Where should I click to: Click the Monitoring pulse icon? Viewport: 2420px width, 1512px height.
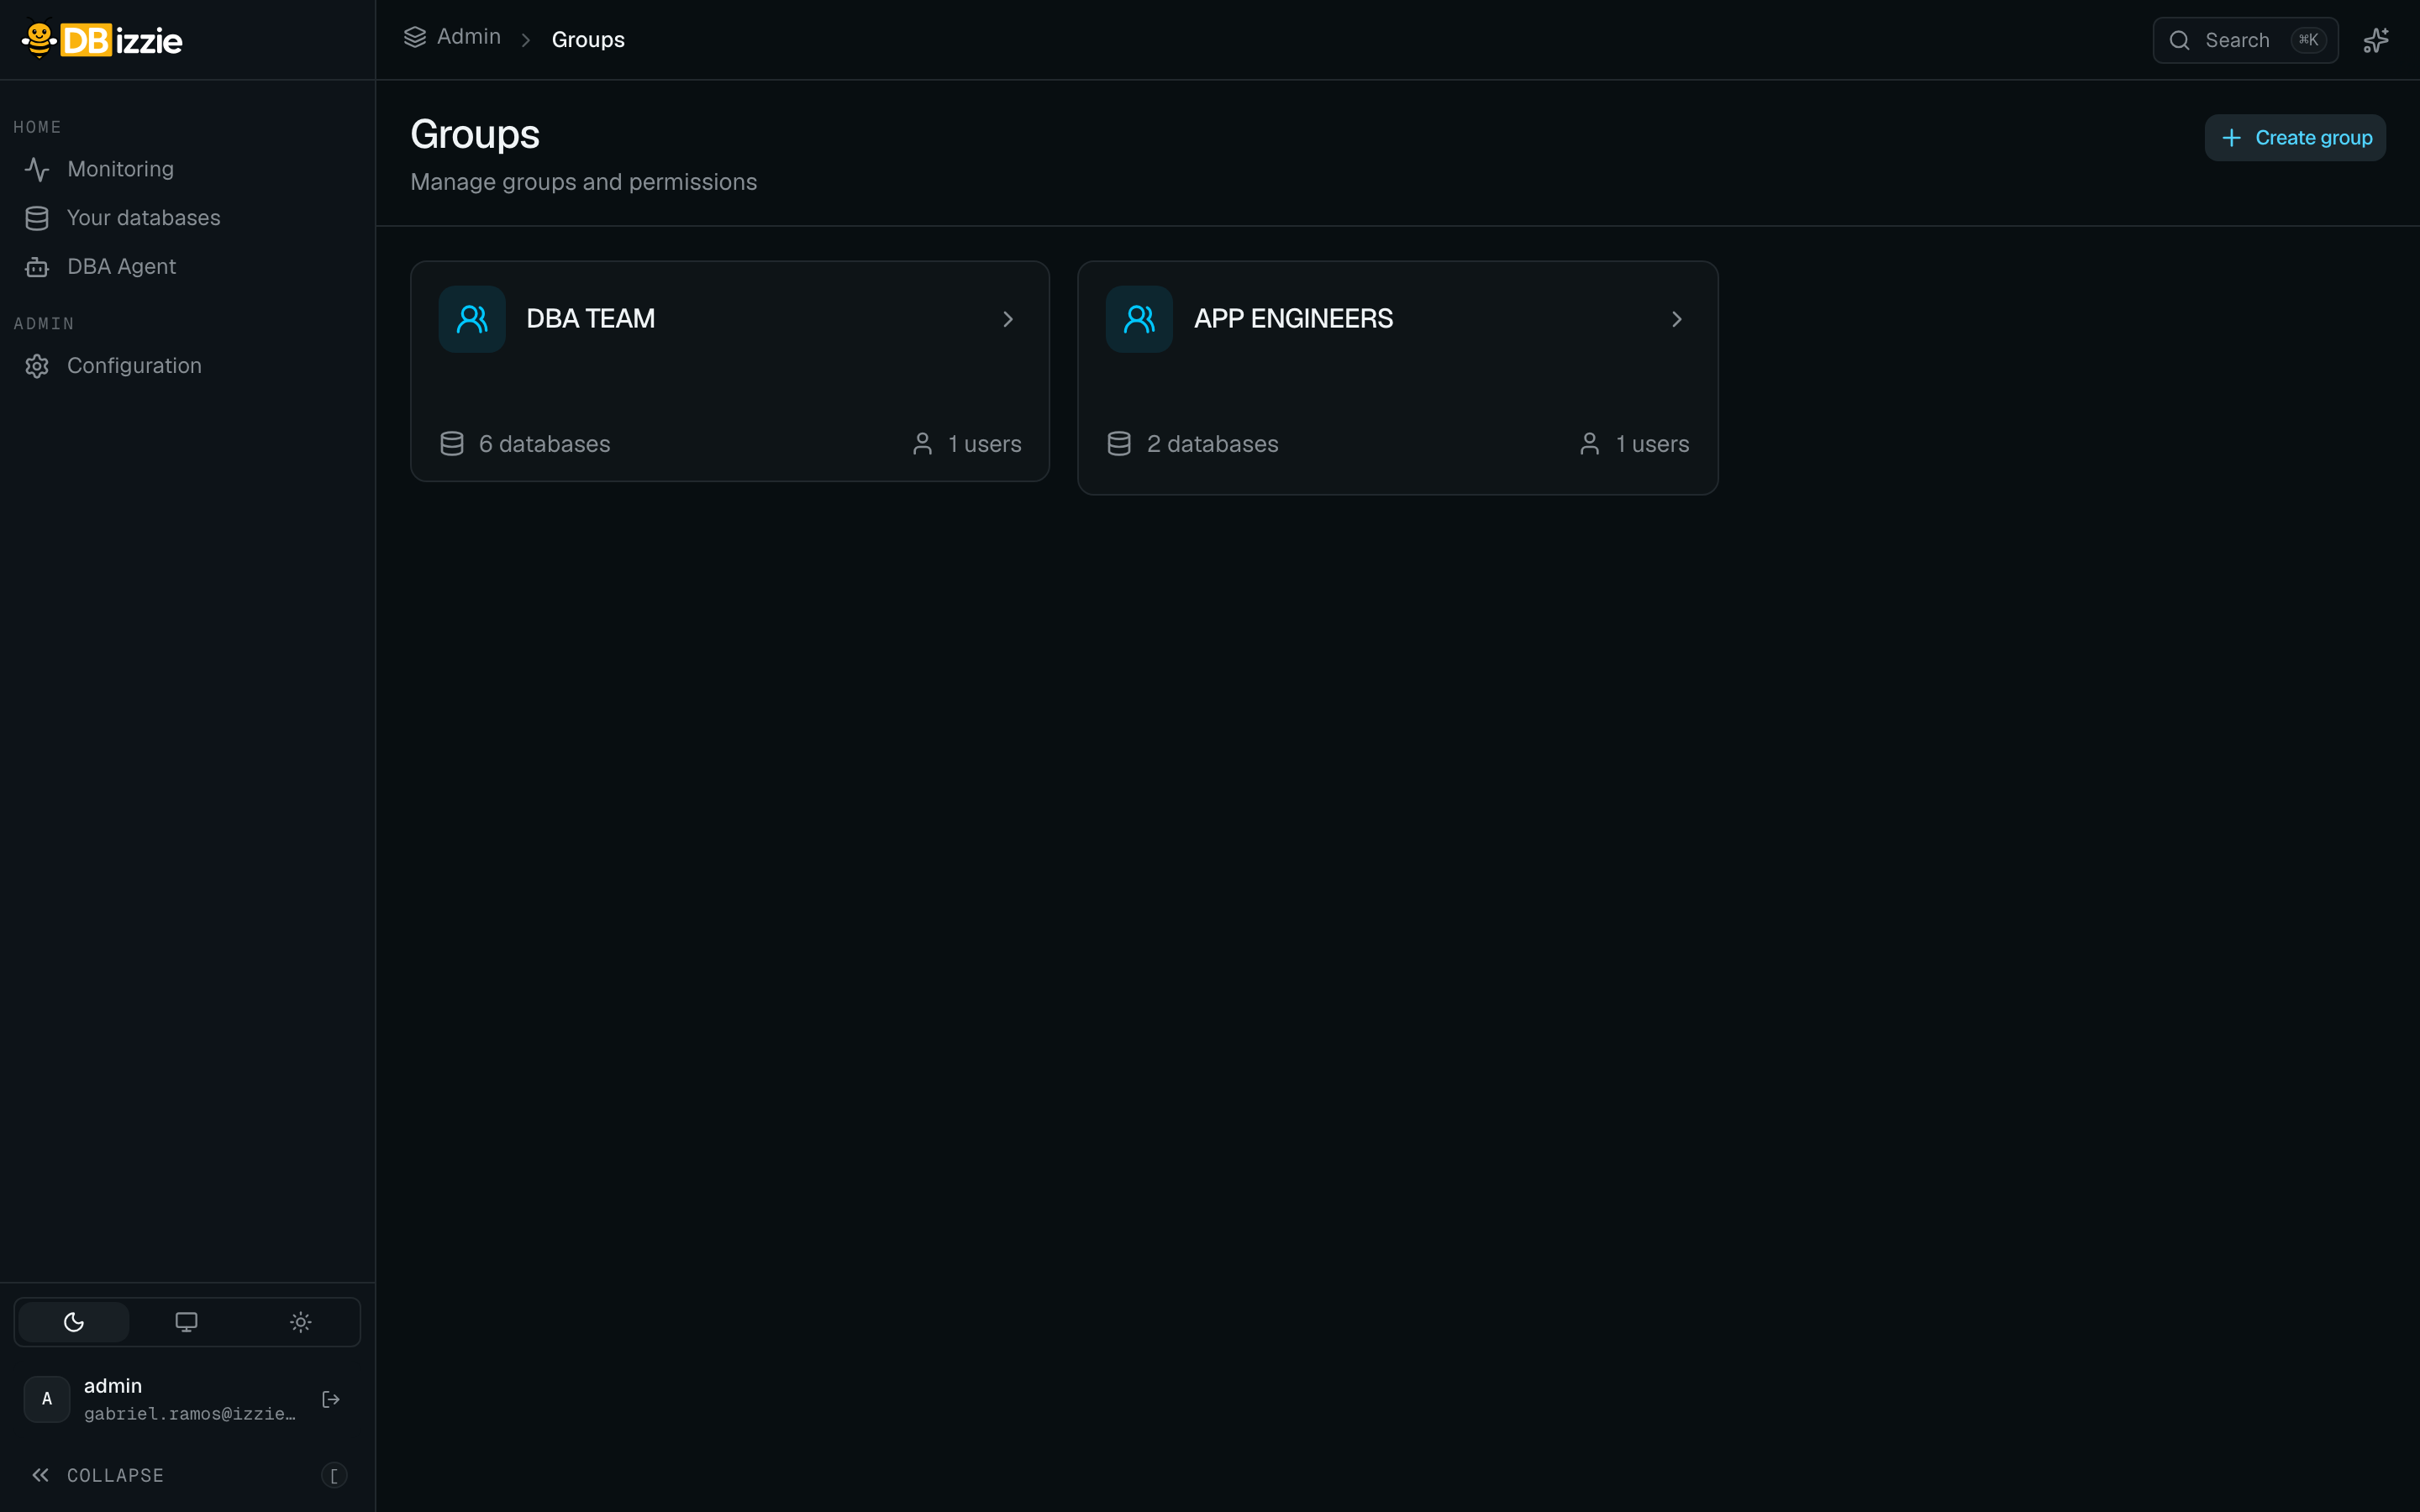click(37, 169)
